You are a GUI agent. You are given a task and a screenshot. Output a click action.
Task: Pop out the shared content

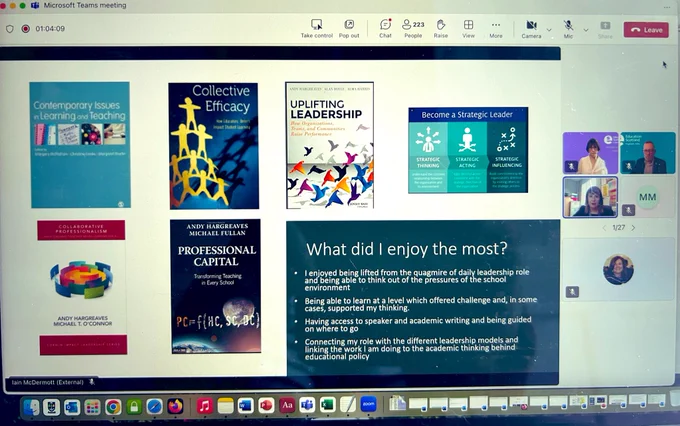349,29
